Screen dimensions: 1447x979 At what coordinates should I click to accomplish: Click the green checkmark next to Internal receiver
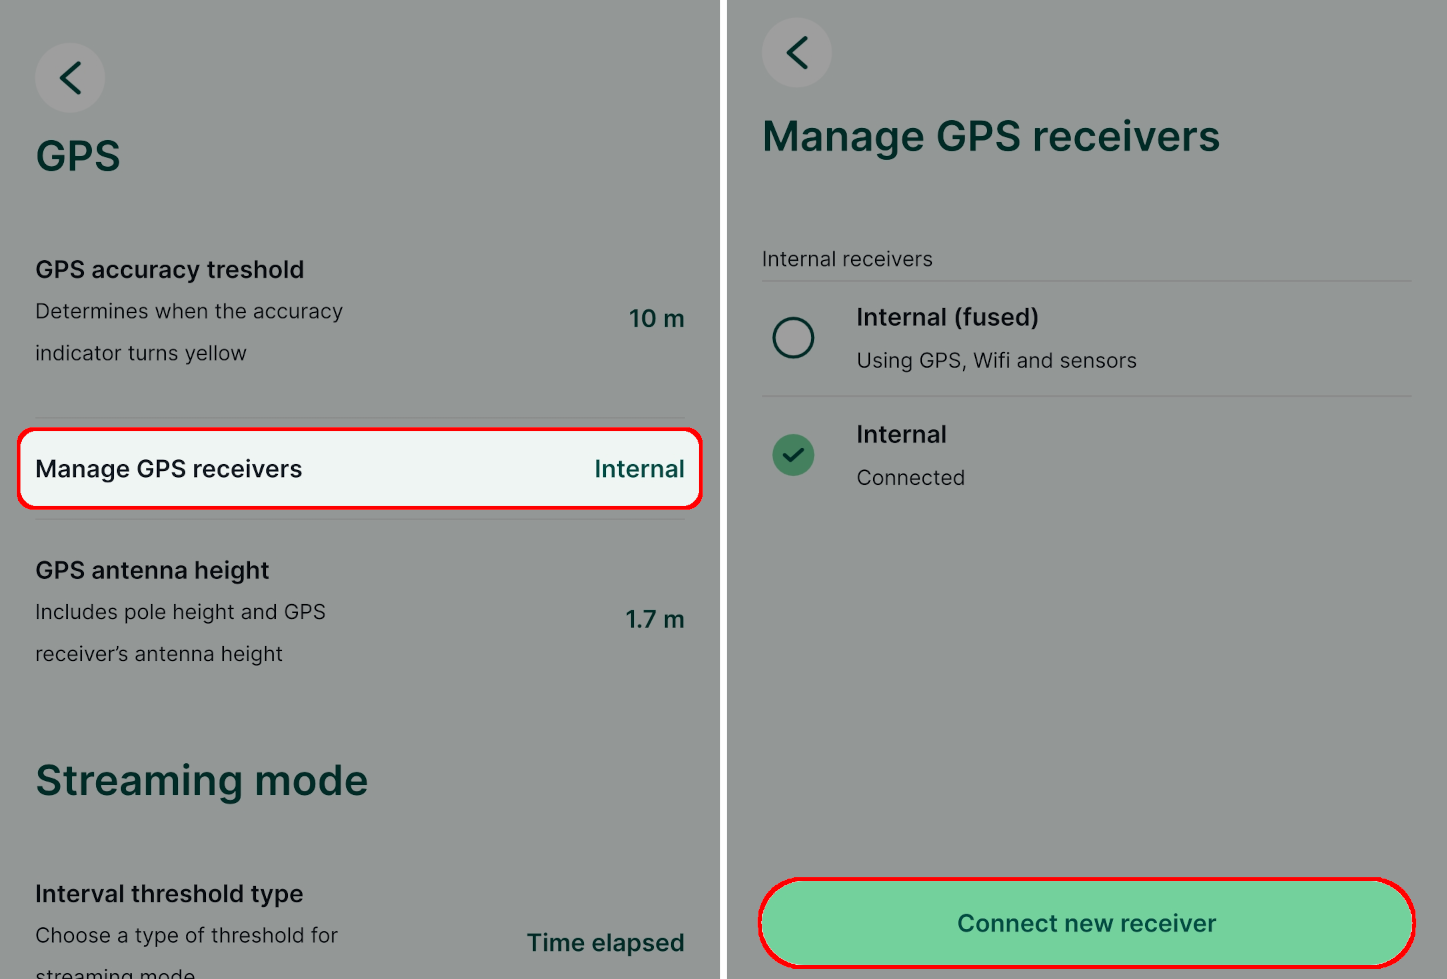pos(793,455)
